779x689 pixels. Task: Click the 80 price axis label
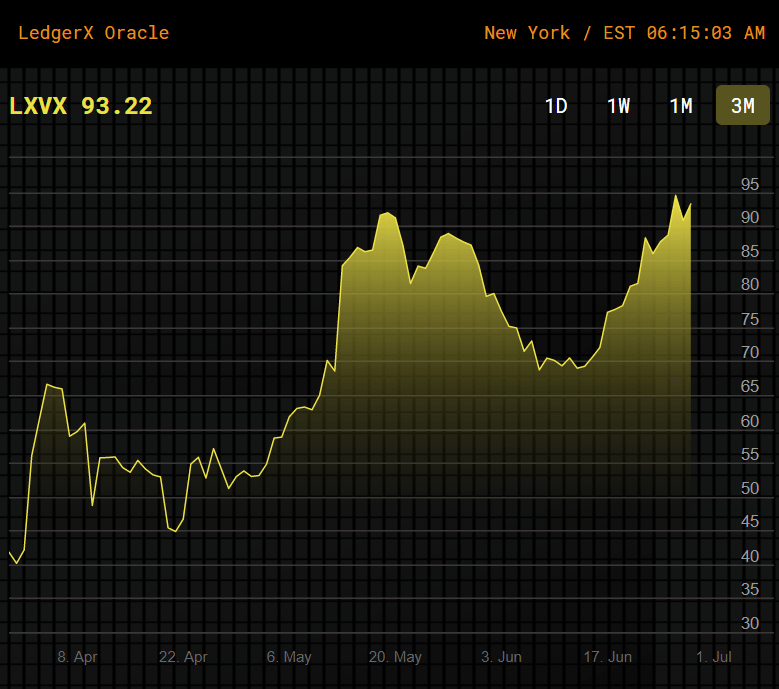point(749,285)
